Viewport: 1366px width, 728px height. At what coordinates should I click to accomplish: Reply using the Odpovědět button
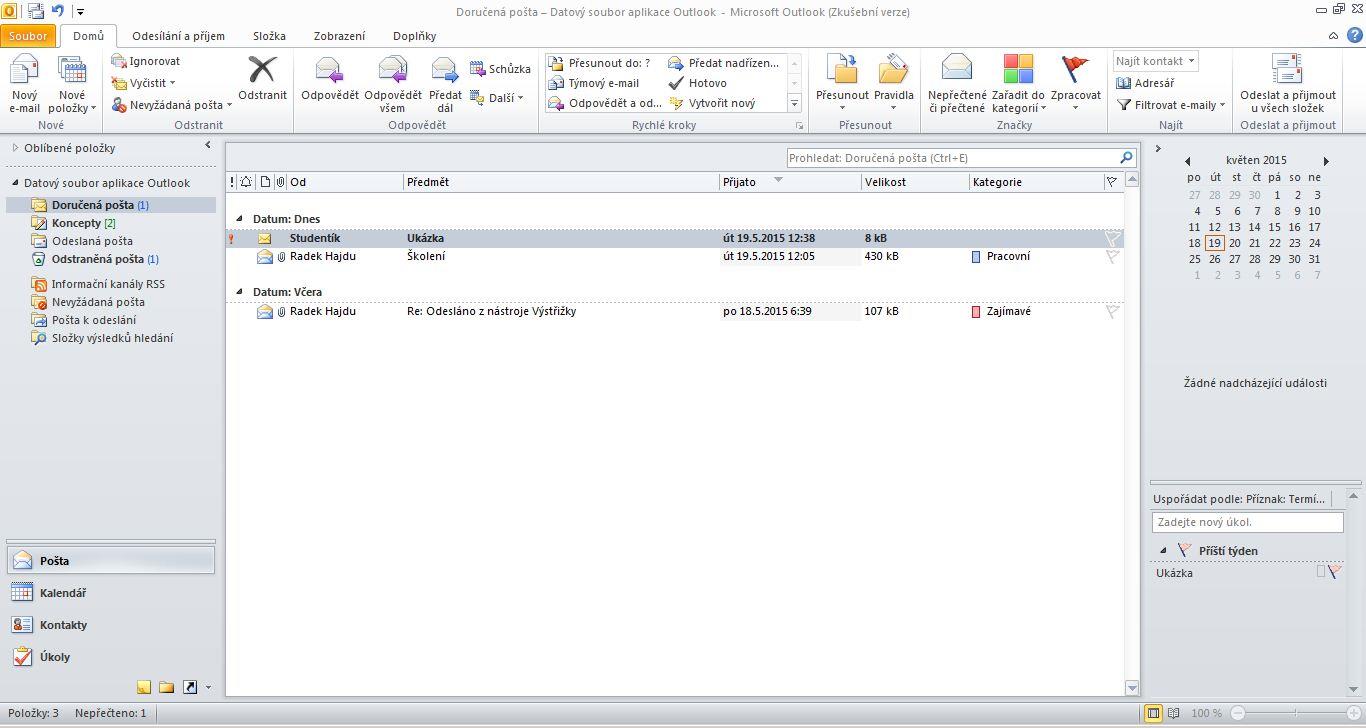330,79
